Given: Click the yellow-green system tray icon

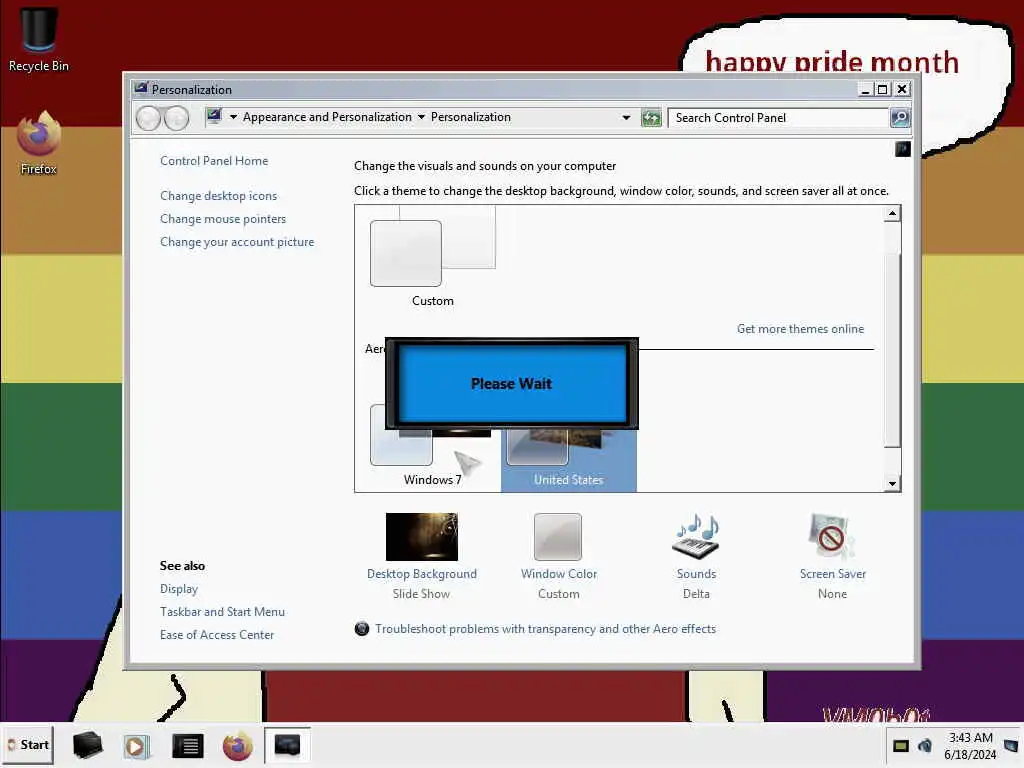Looking at the screenshot, I should (901, 745).
